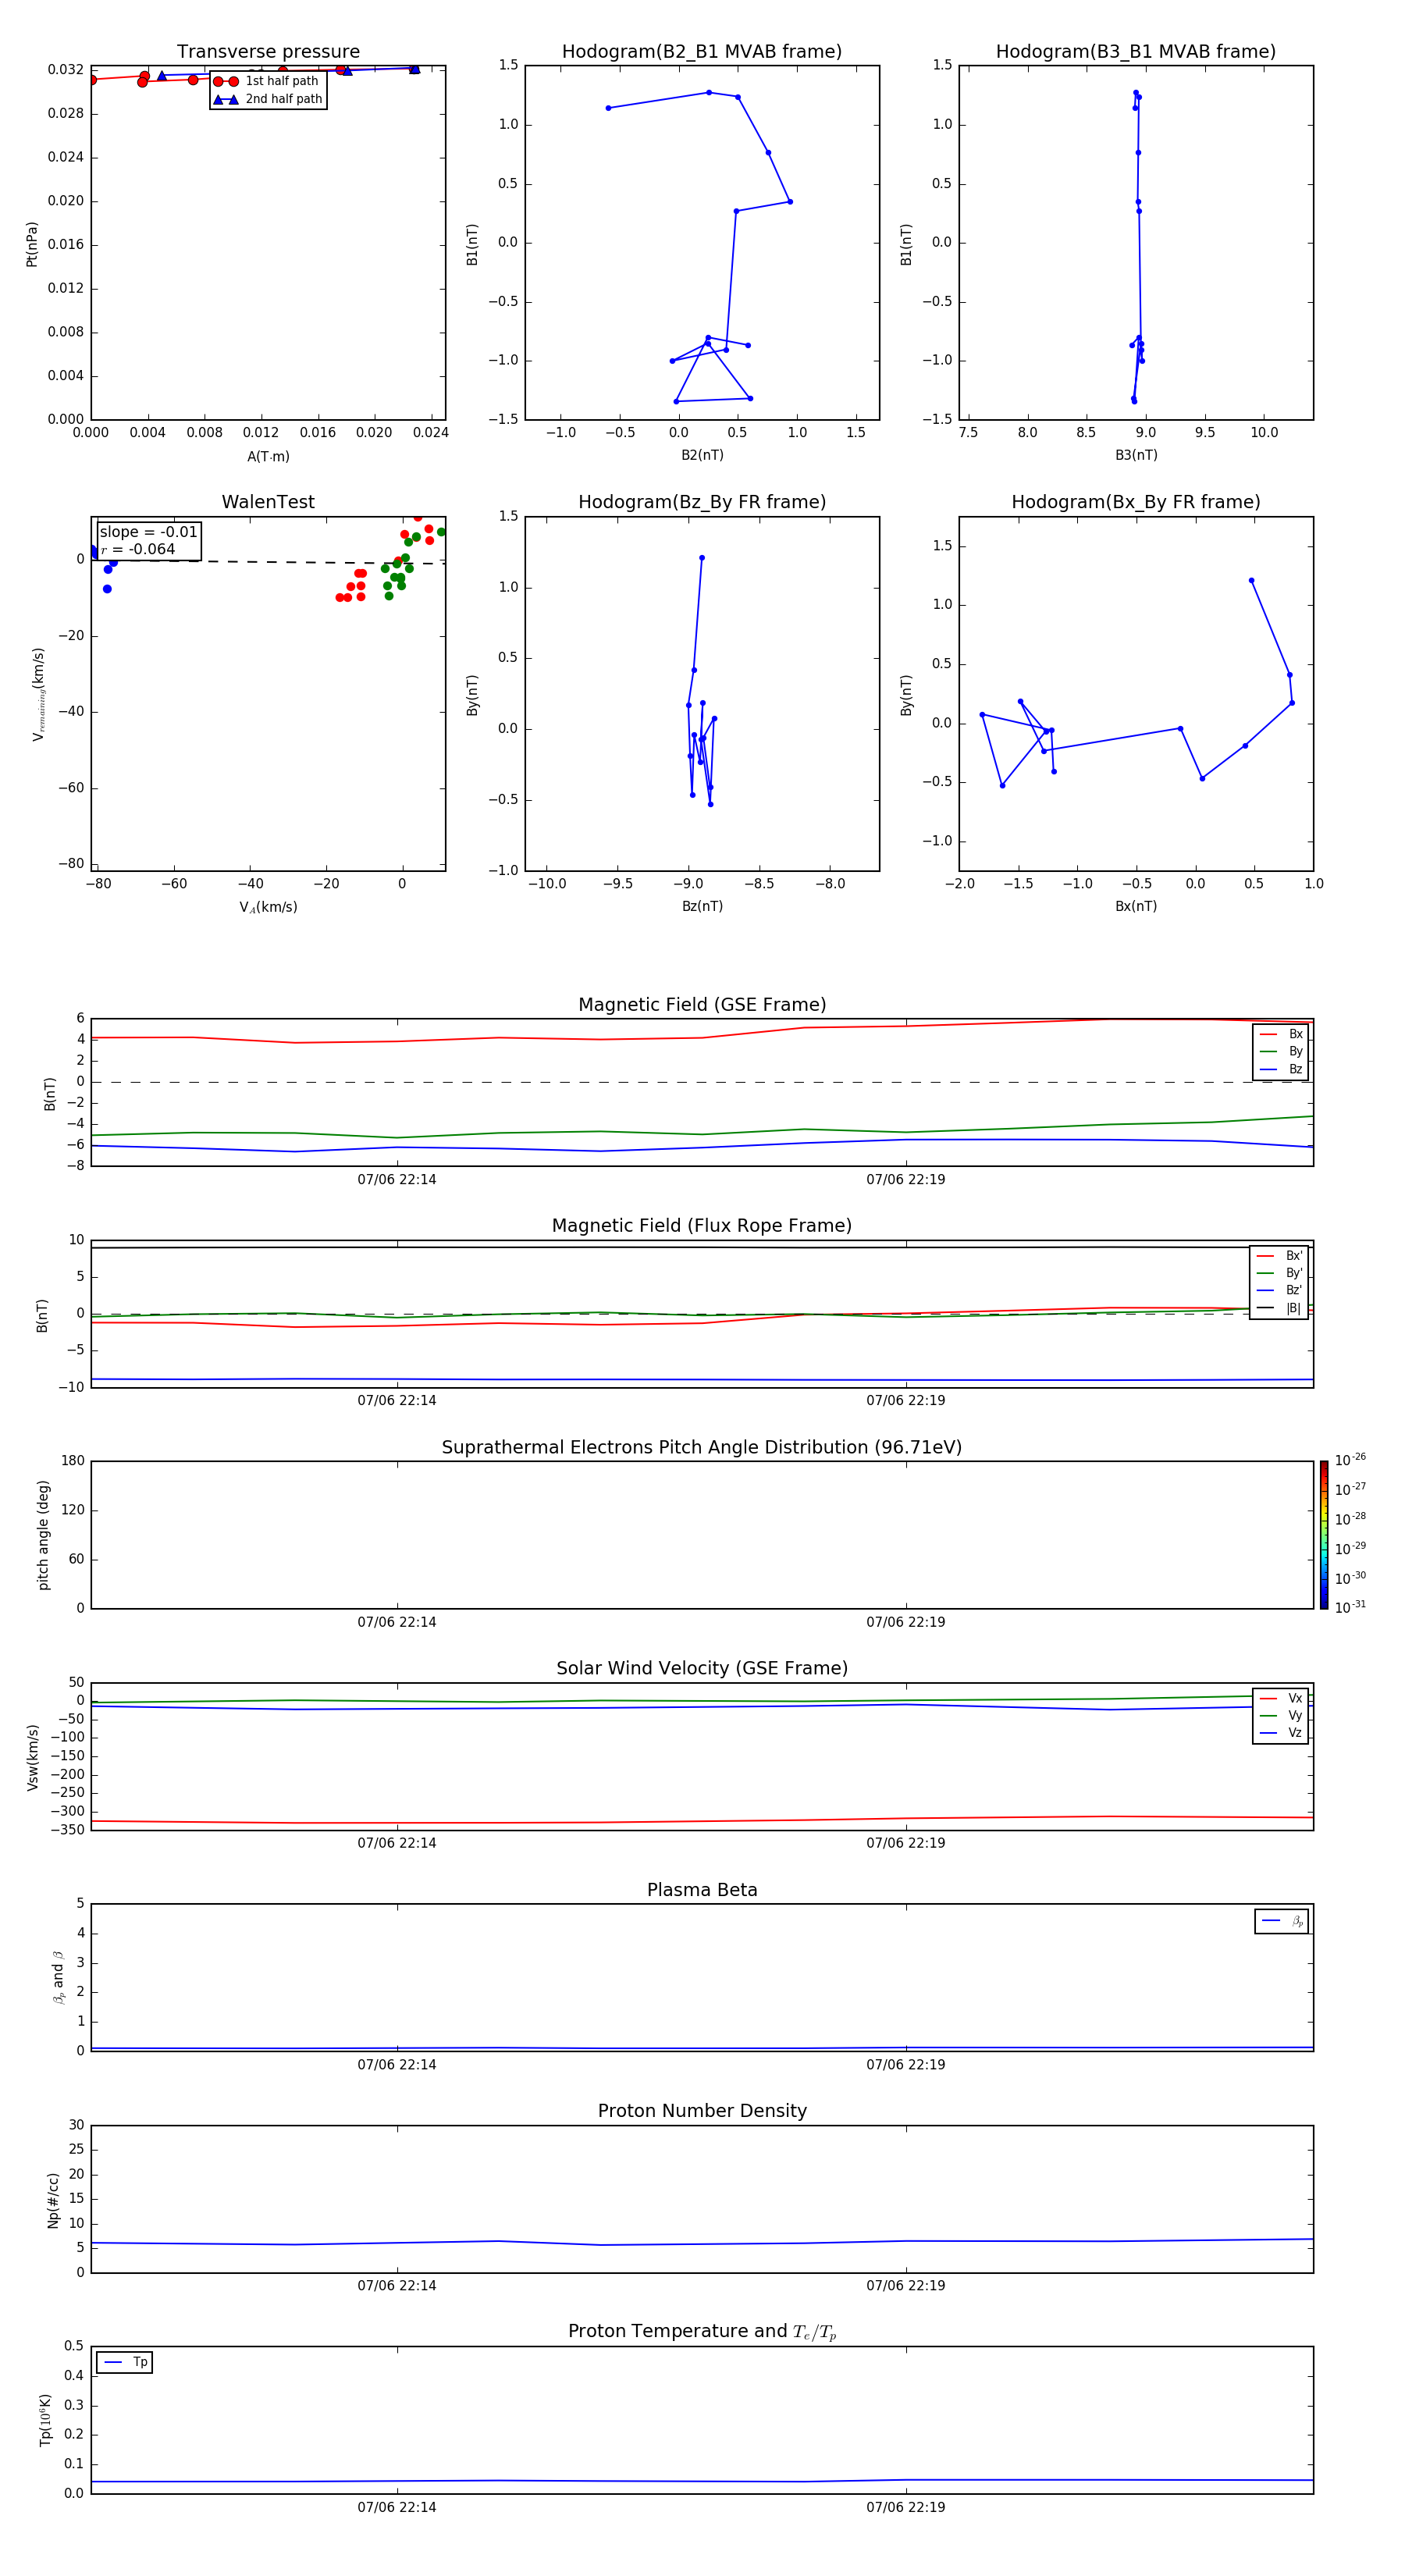Click Suprathermal Electrons Pitch Angle Distribution title
The width and height of the screenshot is (1405, 2576).
(702, 1447)
